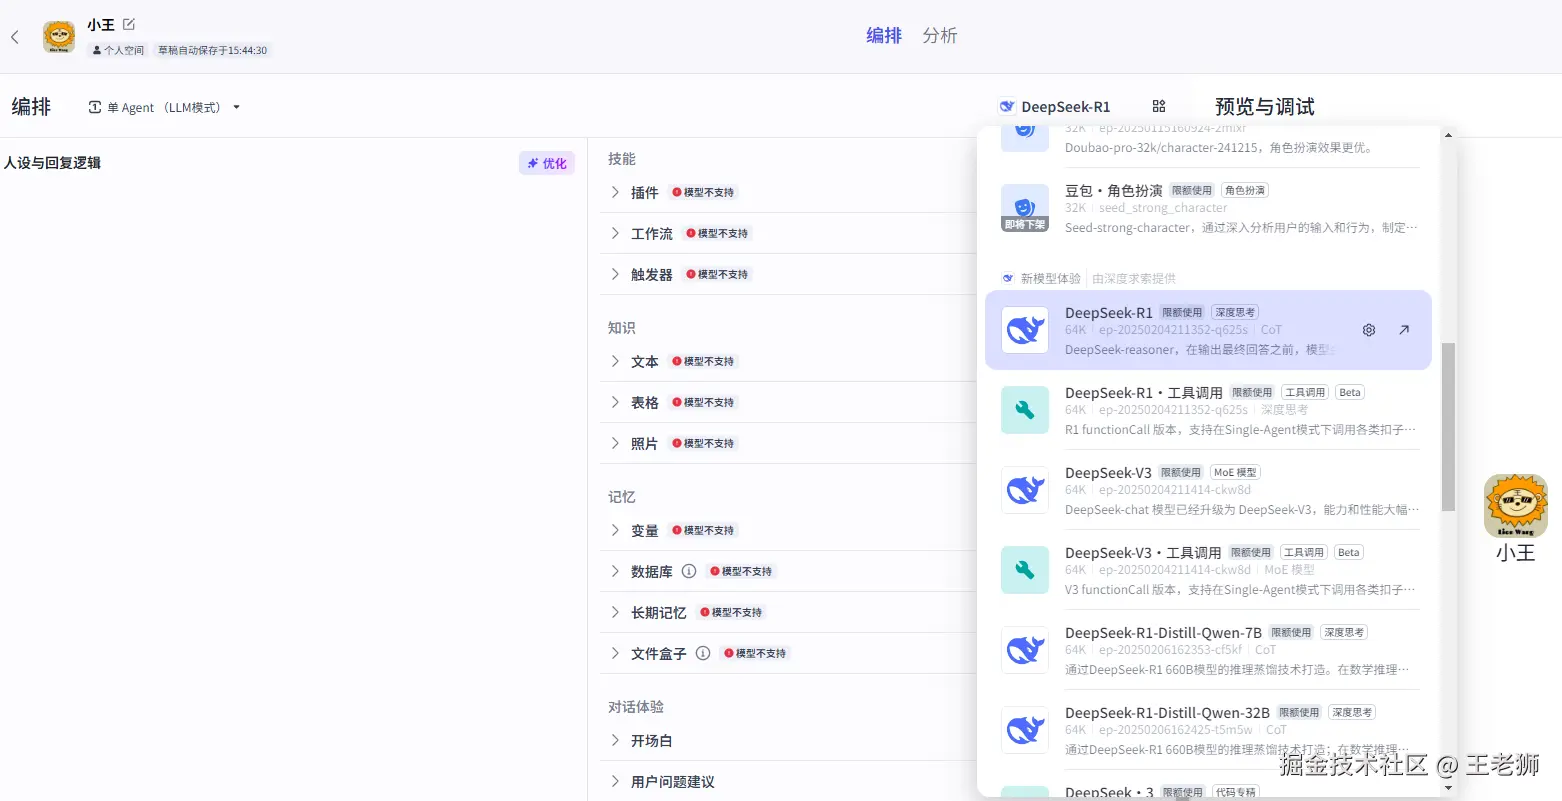Go back with the left arrow icon
1562x801 pixels.
(15, 37)
